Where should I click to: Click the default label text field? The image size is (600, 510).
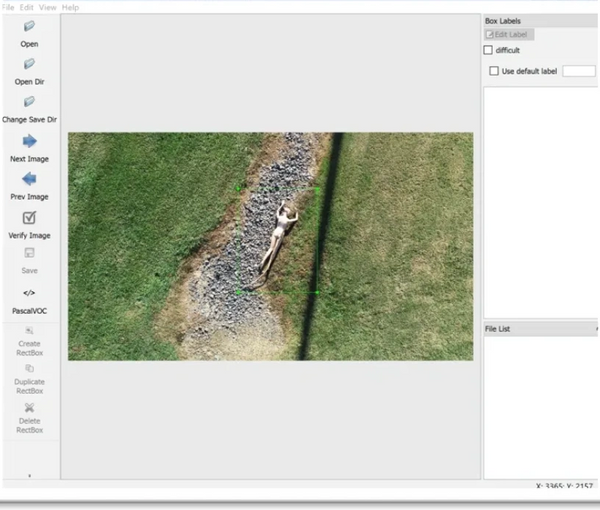click(x=578, y=71)
